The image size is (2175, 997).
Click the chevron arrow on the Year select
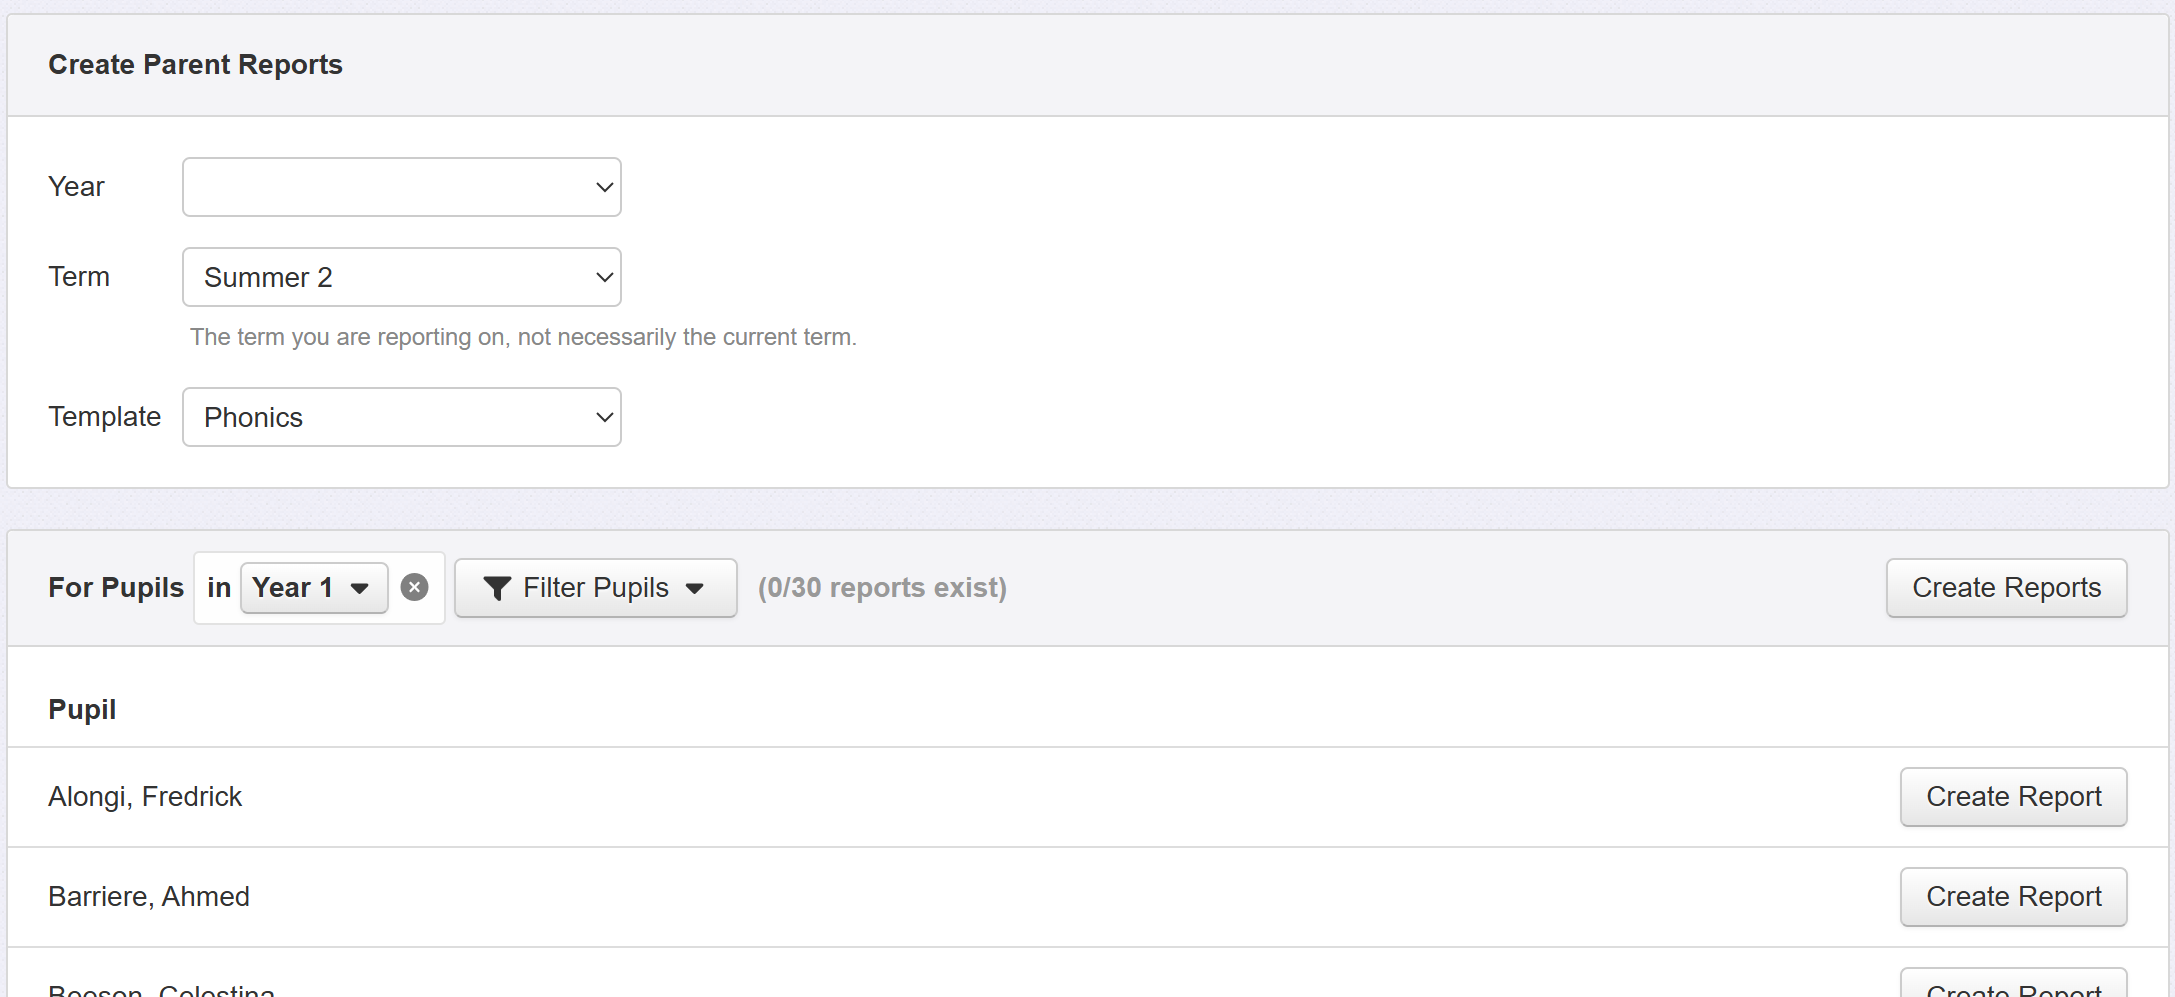[x=604, y=187]
